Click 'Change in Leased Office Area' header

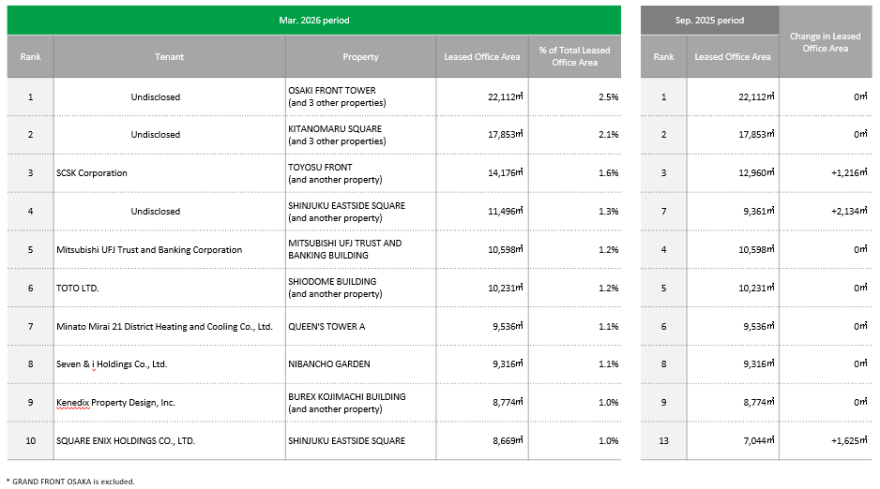point(825,42)
